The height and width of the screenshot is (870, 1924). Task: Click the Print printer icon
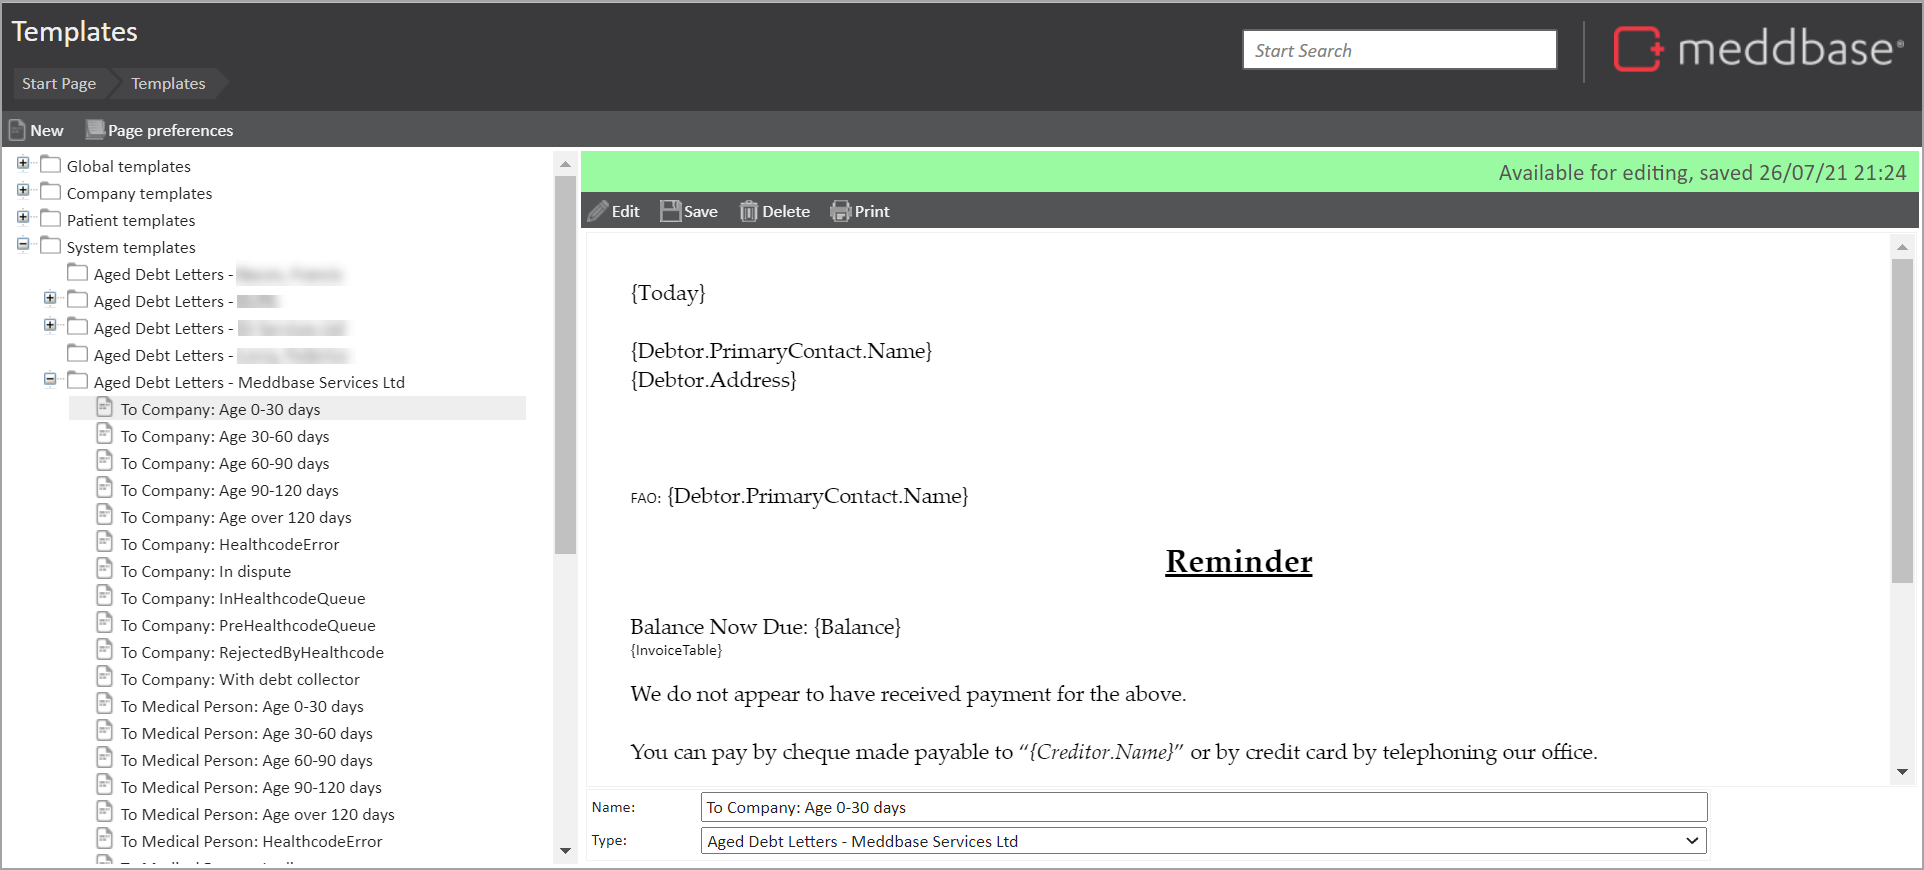click(x=840, y=211)
